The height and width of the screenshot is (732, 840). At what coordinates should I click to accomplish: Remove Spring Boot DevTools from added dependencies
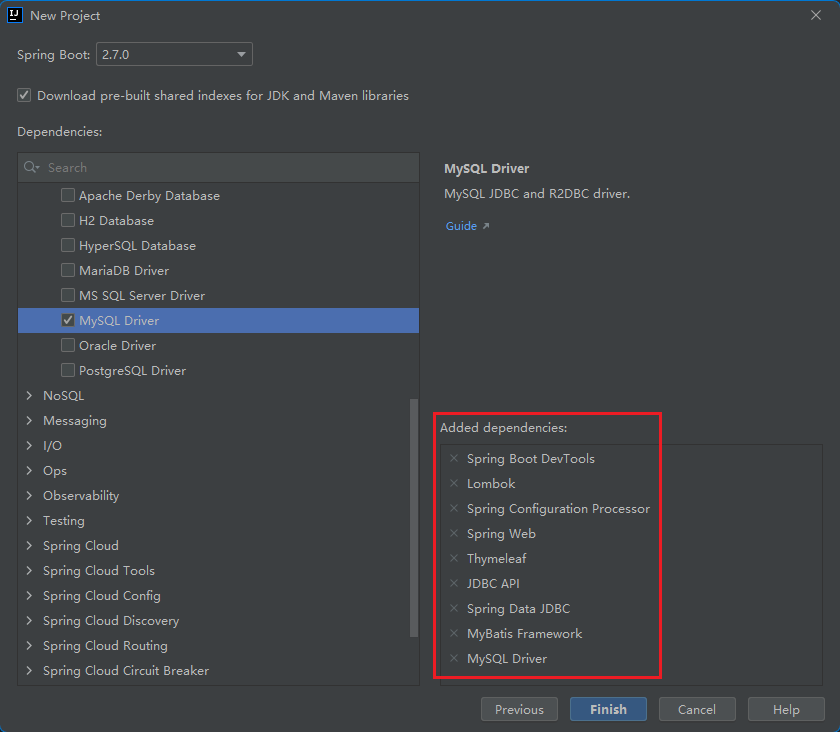(454, 459)
